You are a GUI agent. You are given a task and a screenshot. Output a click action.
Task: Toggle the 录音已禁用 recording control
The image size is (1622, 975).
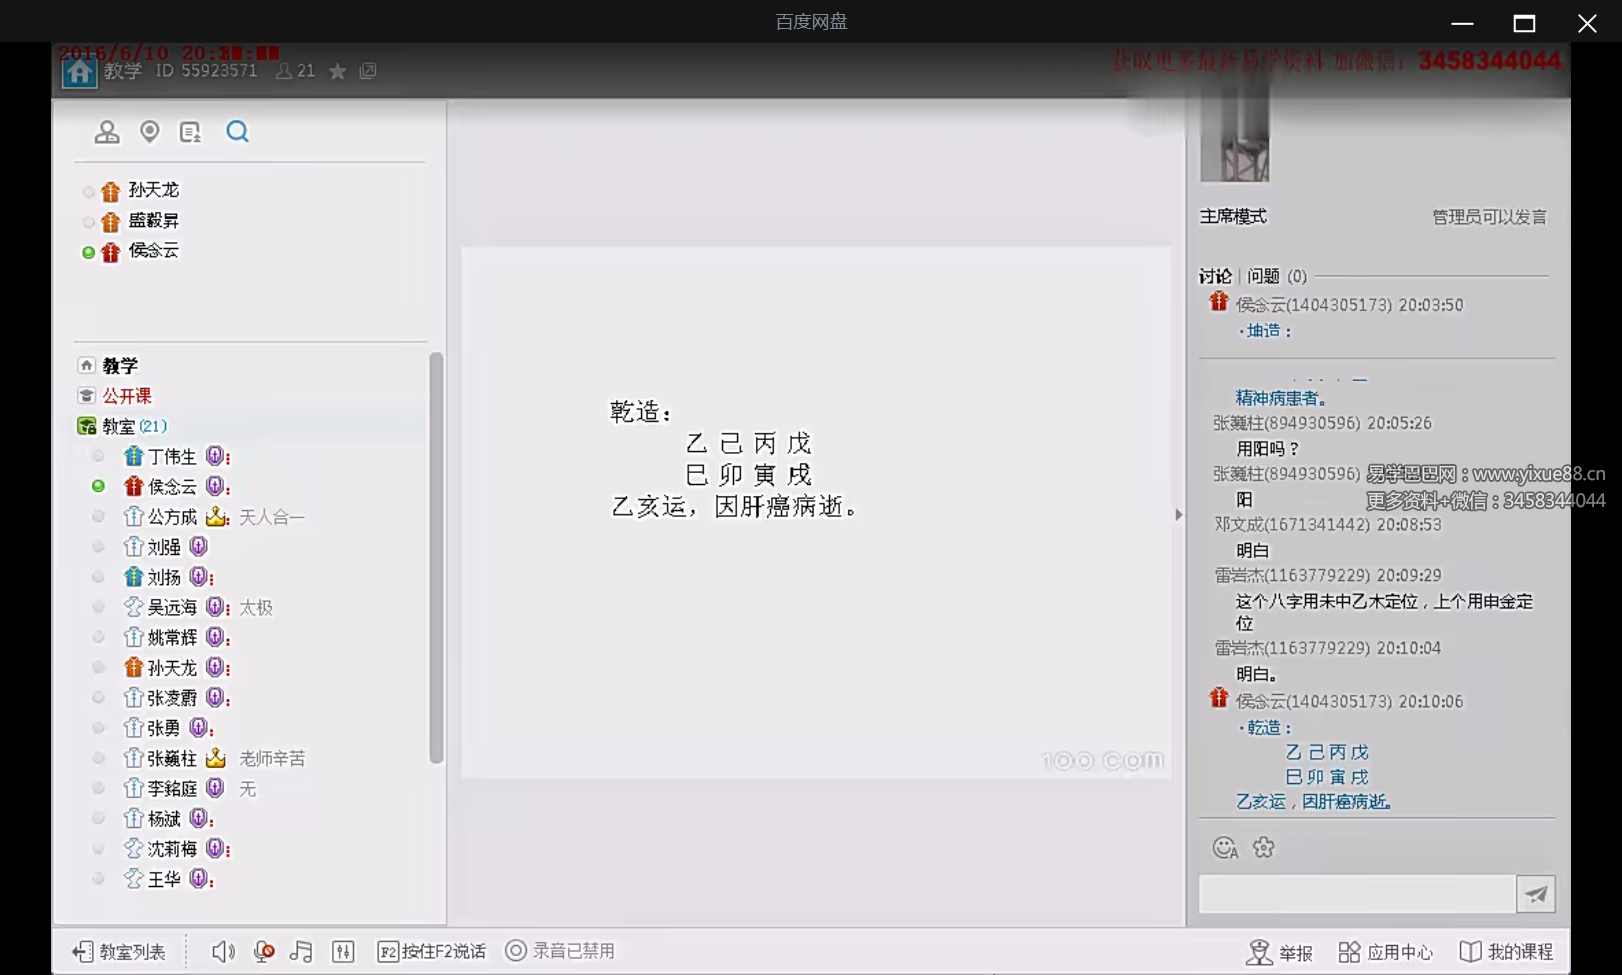click(560, 950)
